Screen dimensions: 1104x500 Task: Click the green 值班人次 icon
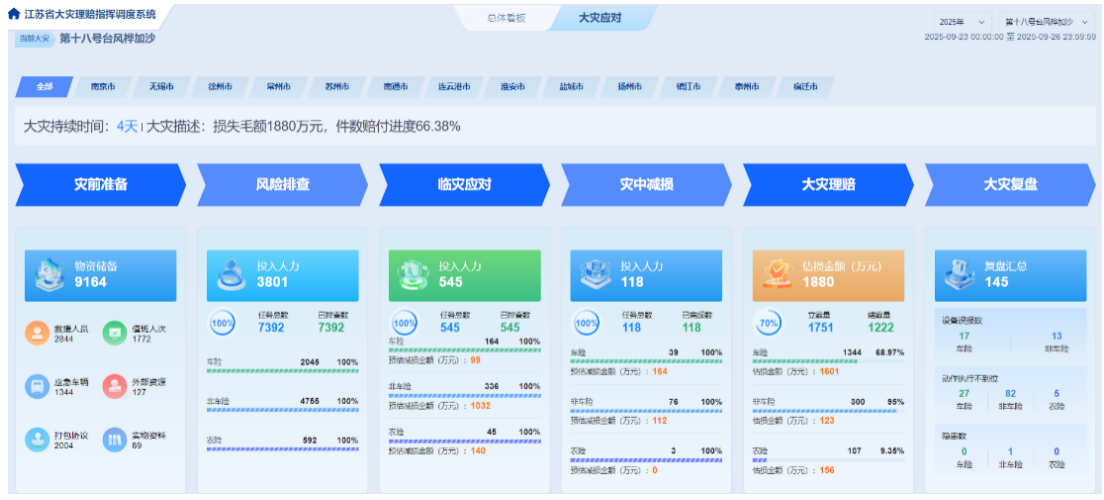114,332
